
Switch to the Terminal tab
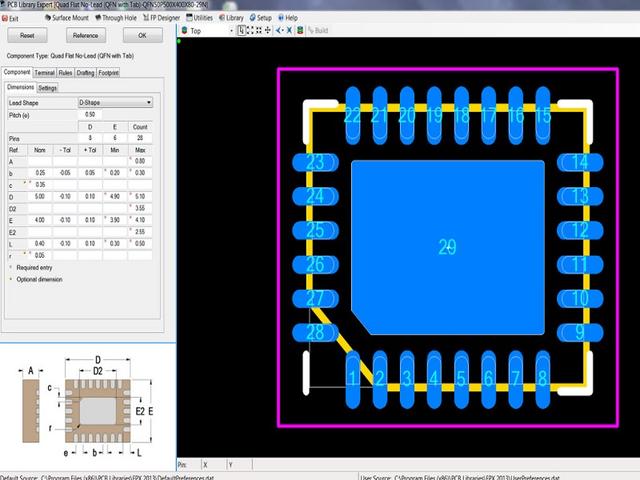(x=44, y=73)
